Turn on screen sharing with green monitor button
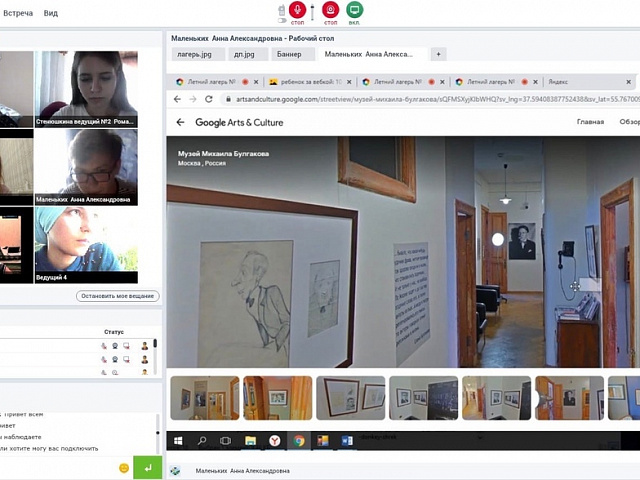 (x=354, y=10)
